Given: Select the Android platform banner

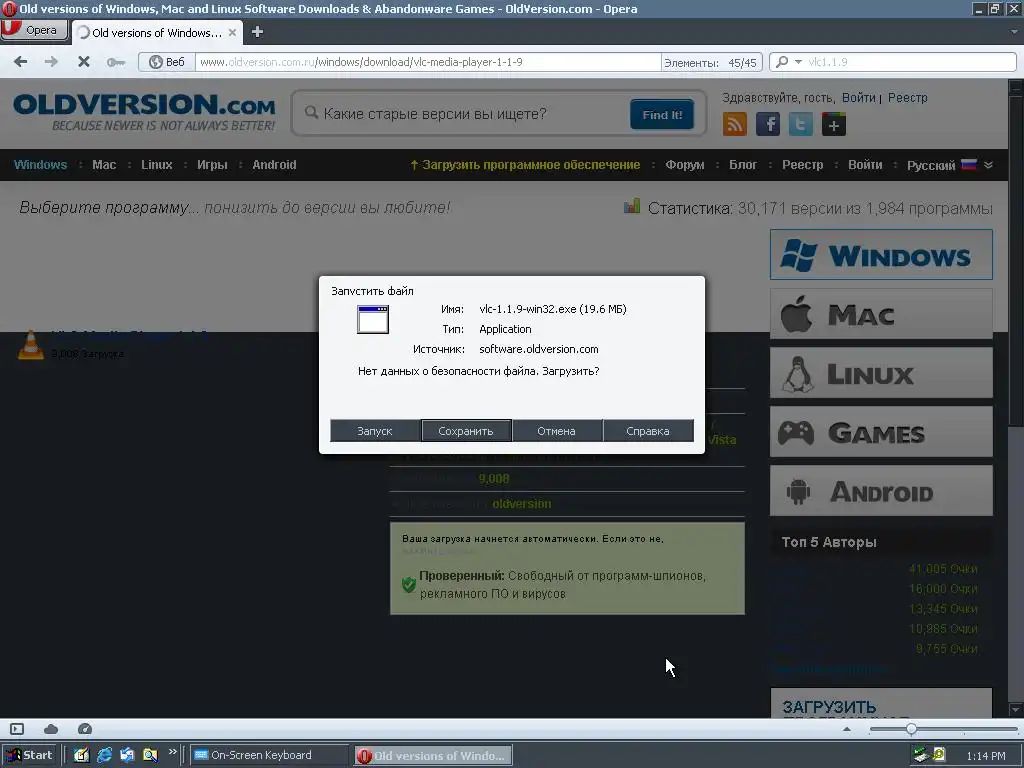Looking at the screenshot, I should tap(881, 490).
